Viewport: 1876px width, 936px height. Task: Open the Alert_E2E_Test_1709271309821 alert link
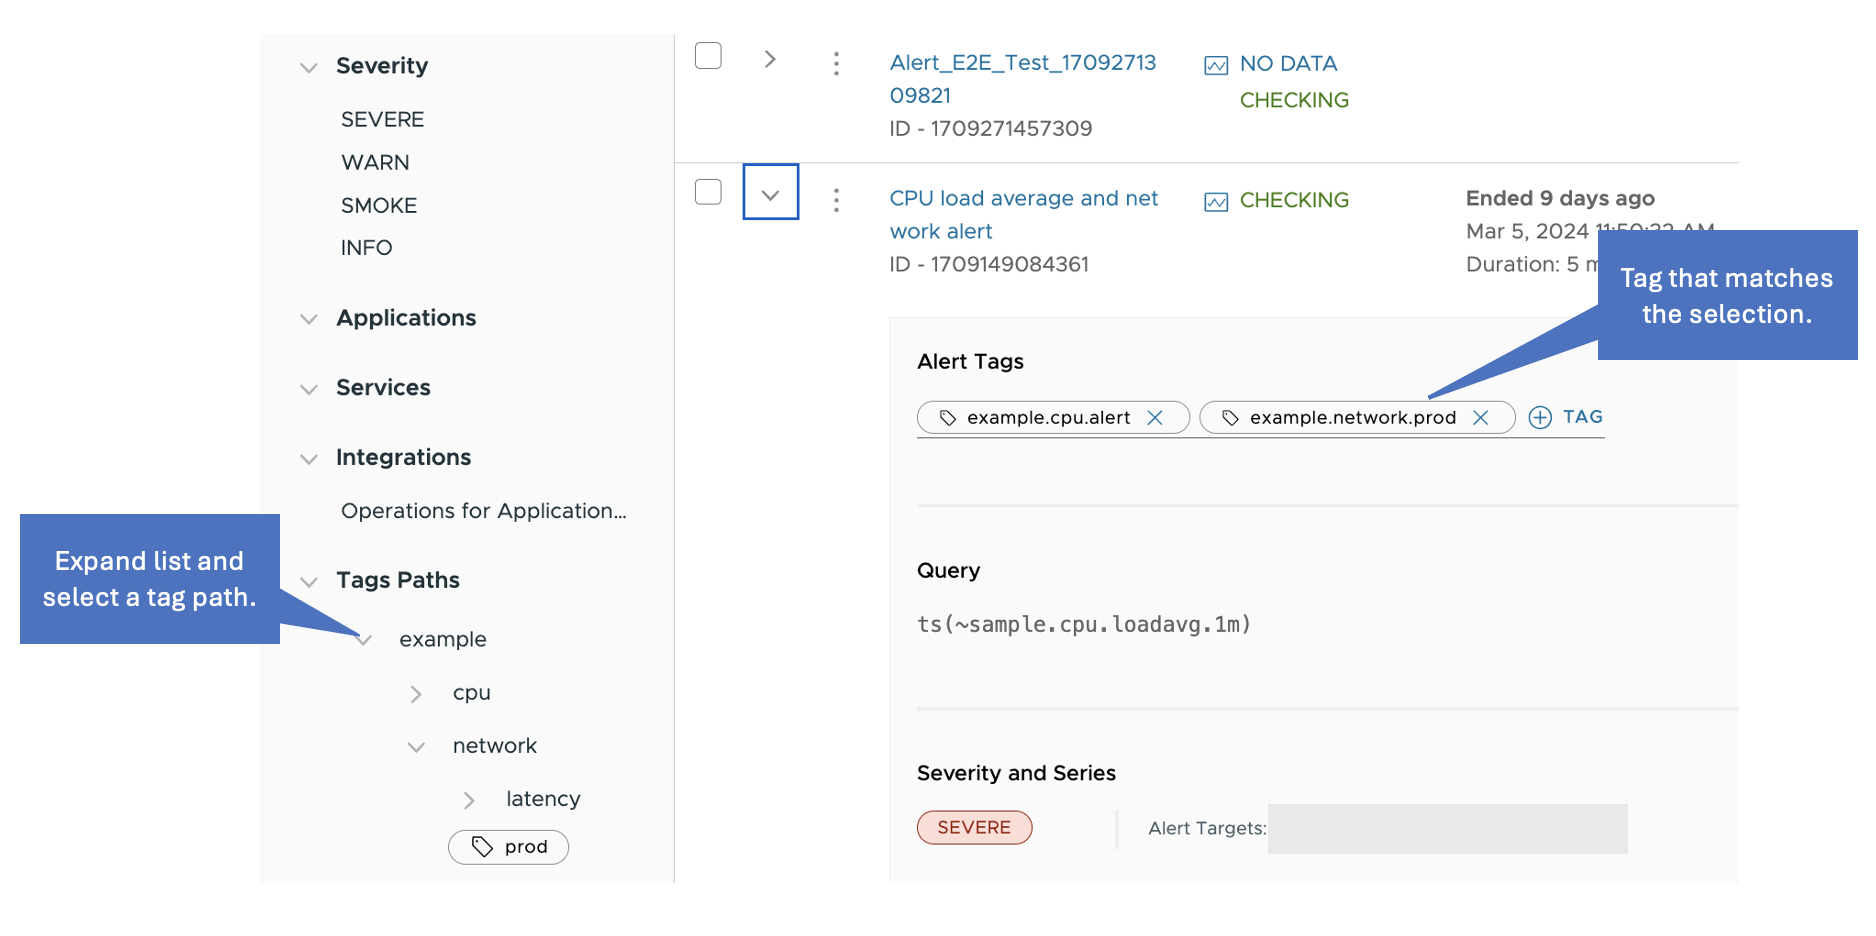point(1023,79)
